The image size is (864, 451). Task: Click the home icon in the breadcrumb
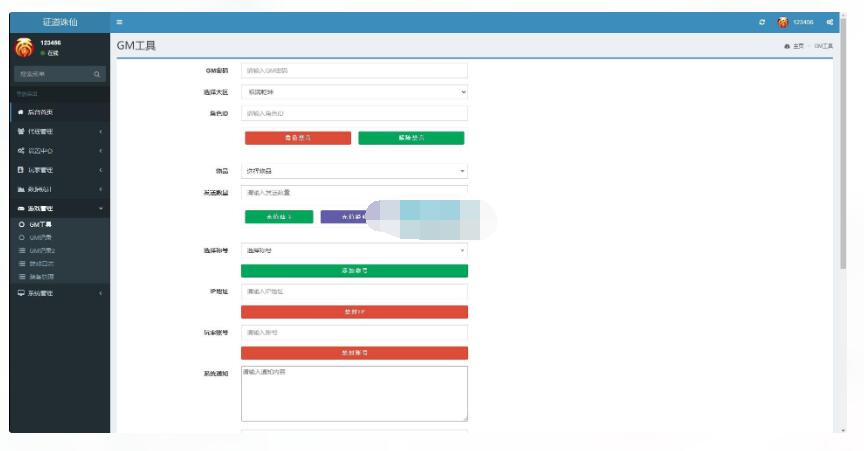pyautogui.click(x=787, y=47)
